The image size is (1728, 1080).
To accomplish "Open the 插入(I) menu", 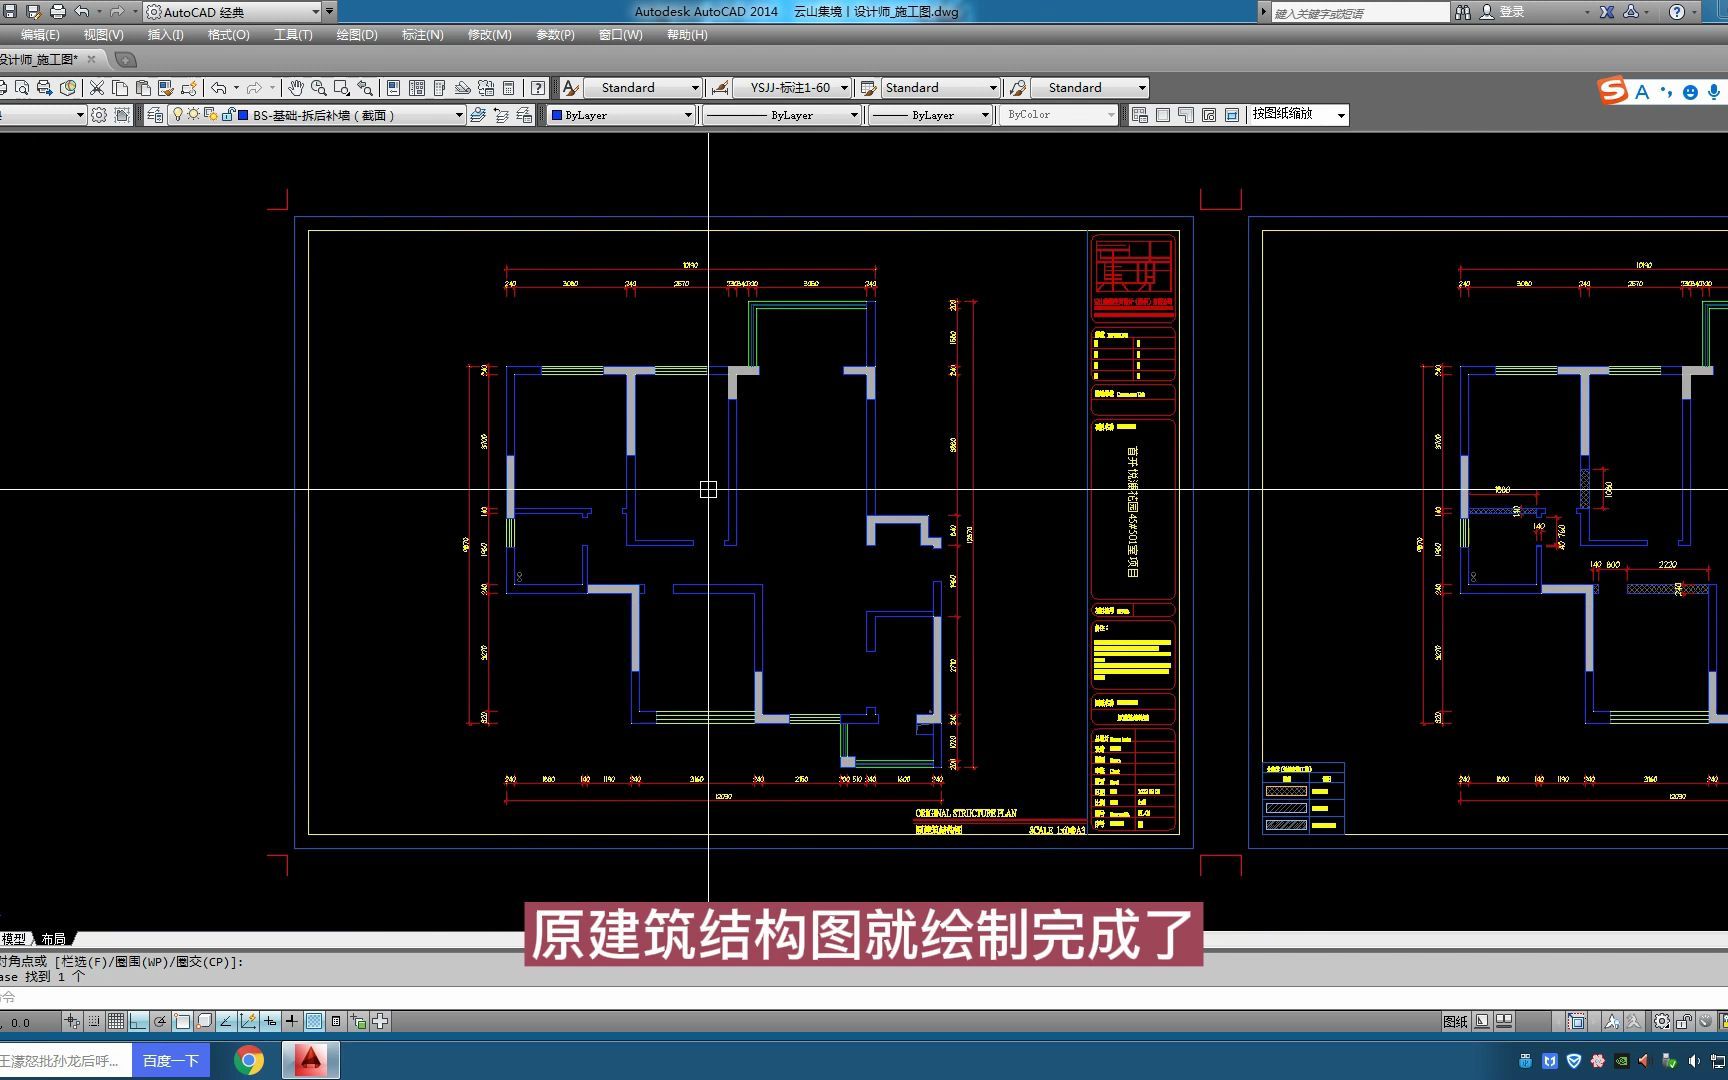I will point(165,35).
